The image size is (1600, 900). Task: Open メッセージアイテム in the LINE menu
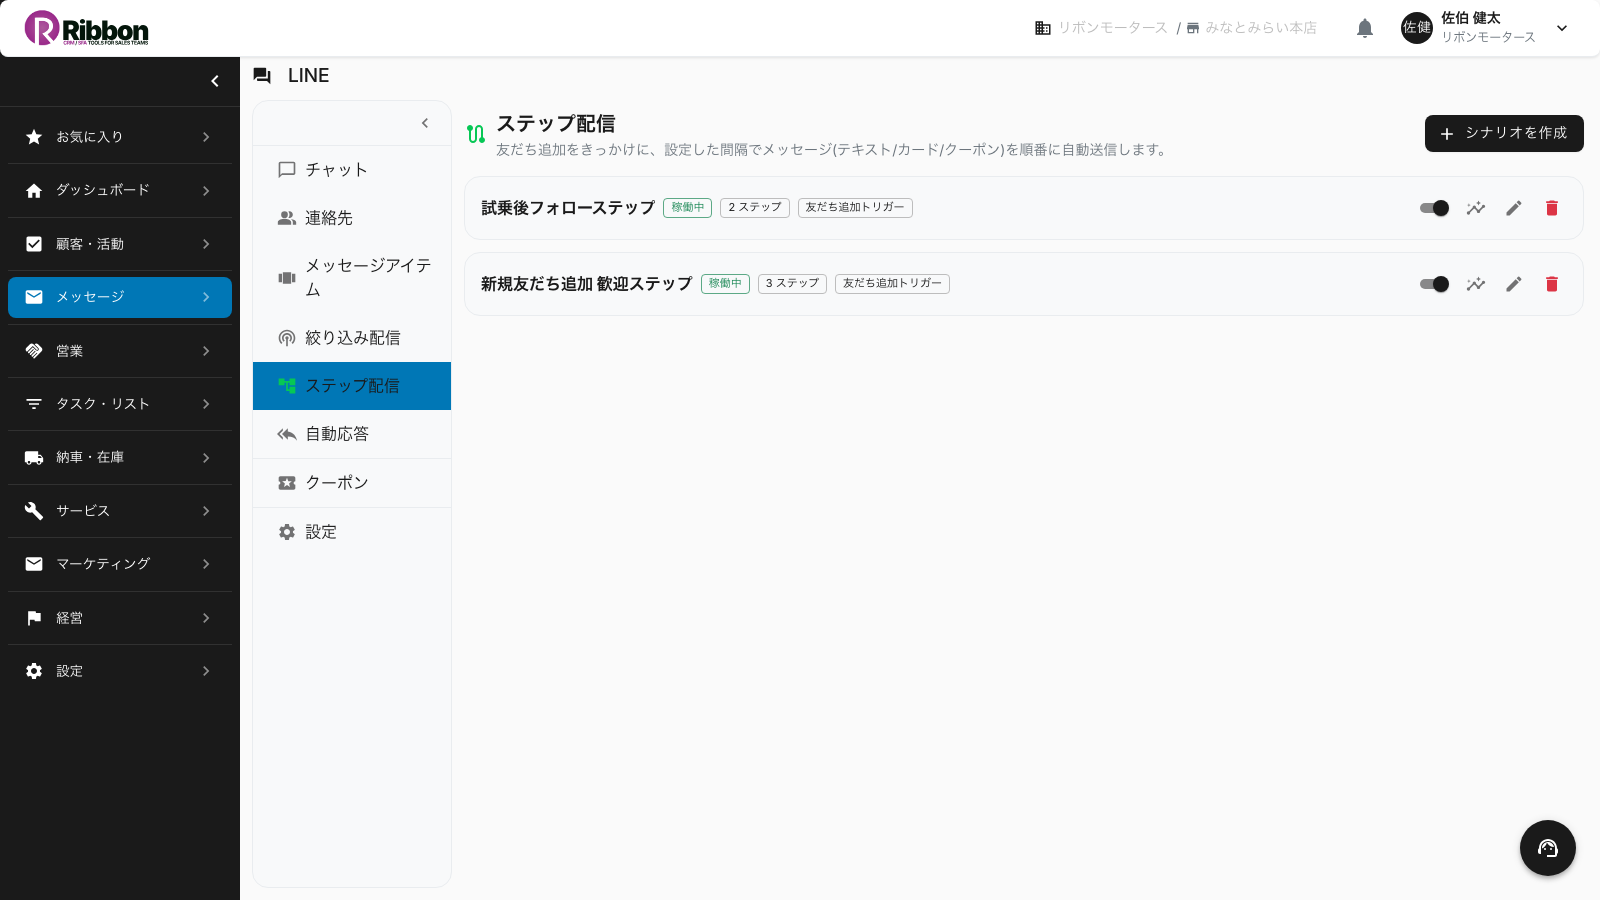(x=352, y=278)
